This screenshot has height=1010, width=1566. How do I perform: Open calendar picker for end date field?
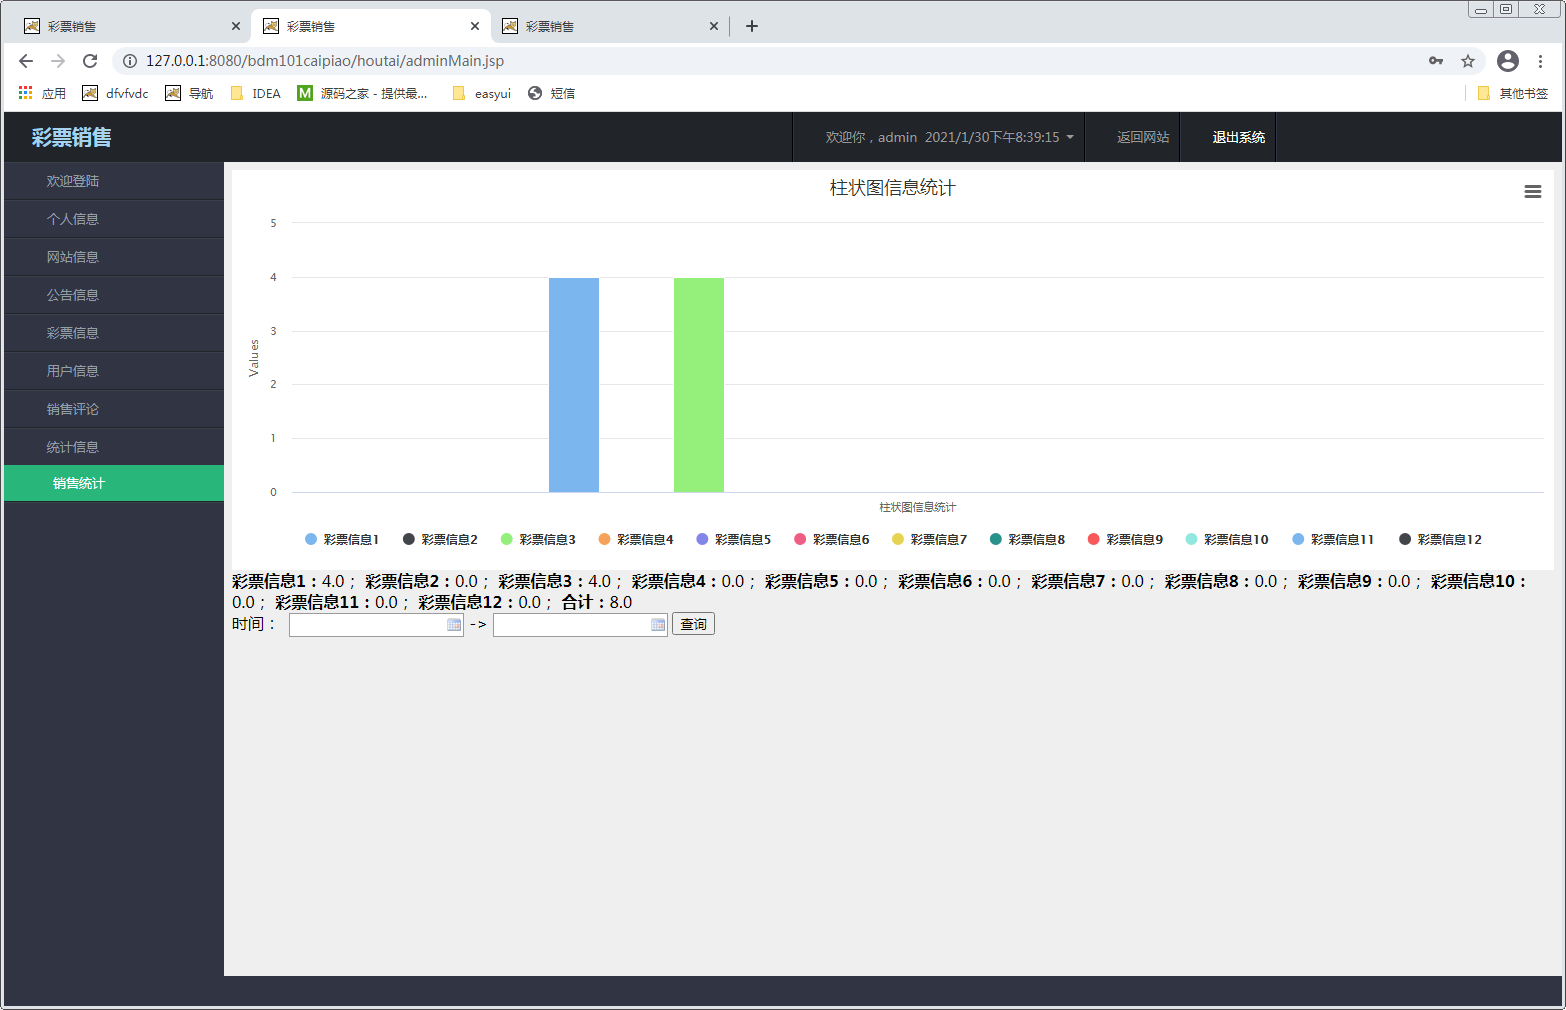(x=658, y=625)
